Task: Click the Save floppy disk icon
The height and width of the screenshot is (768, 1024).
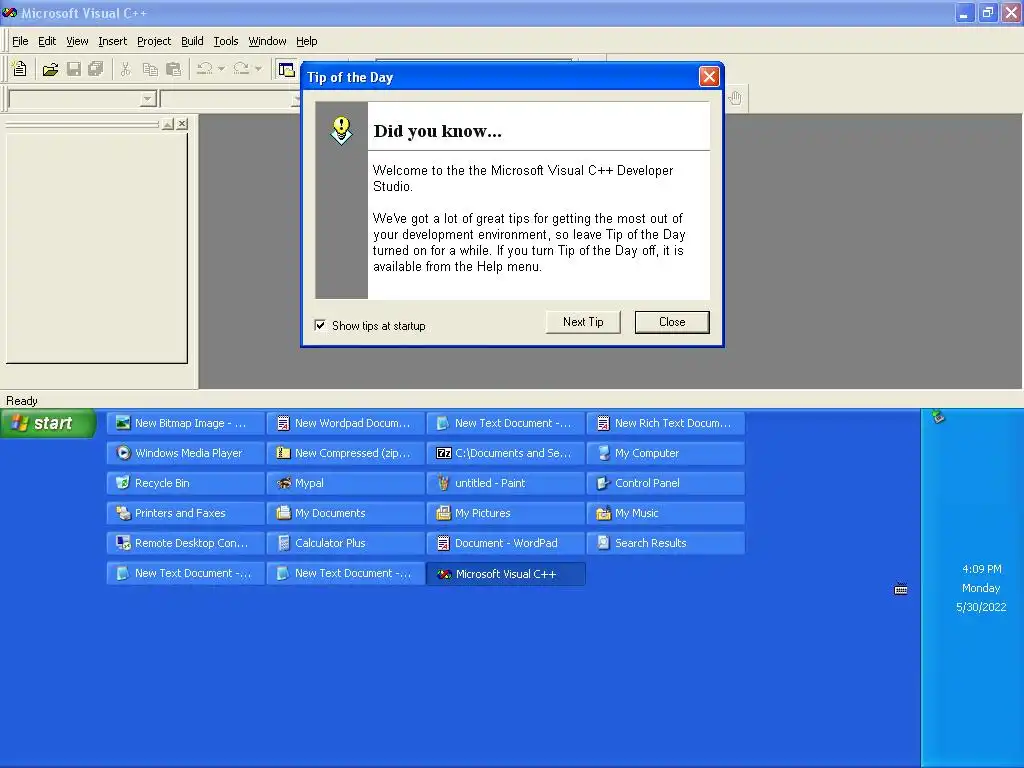Action: click(74, 69)
